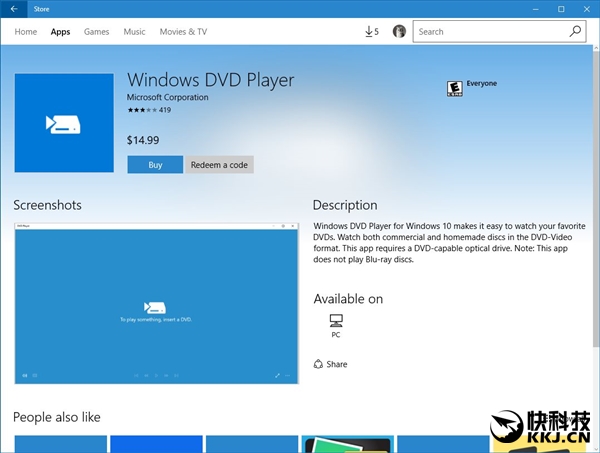Image resolution: width=600 pixels, height=453 pixels.
Task: Click the Share icon
Action: 318,364
